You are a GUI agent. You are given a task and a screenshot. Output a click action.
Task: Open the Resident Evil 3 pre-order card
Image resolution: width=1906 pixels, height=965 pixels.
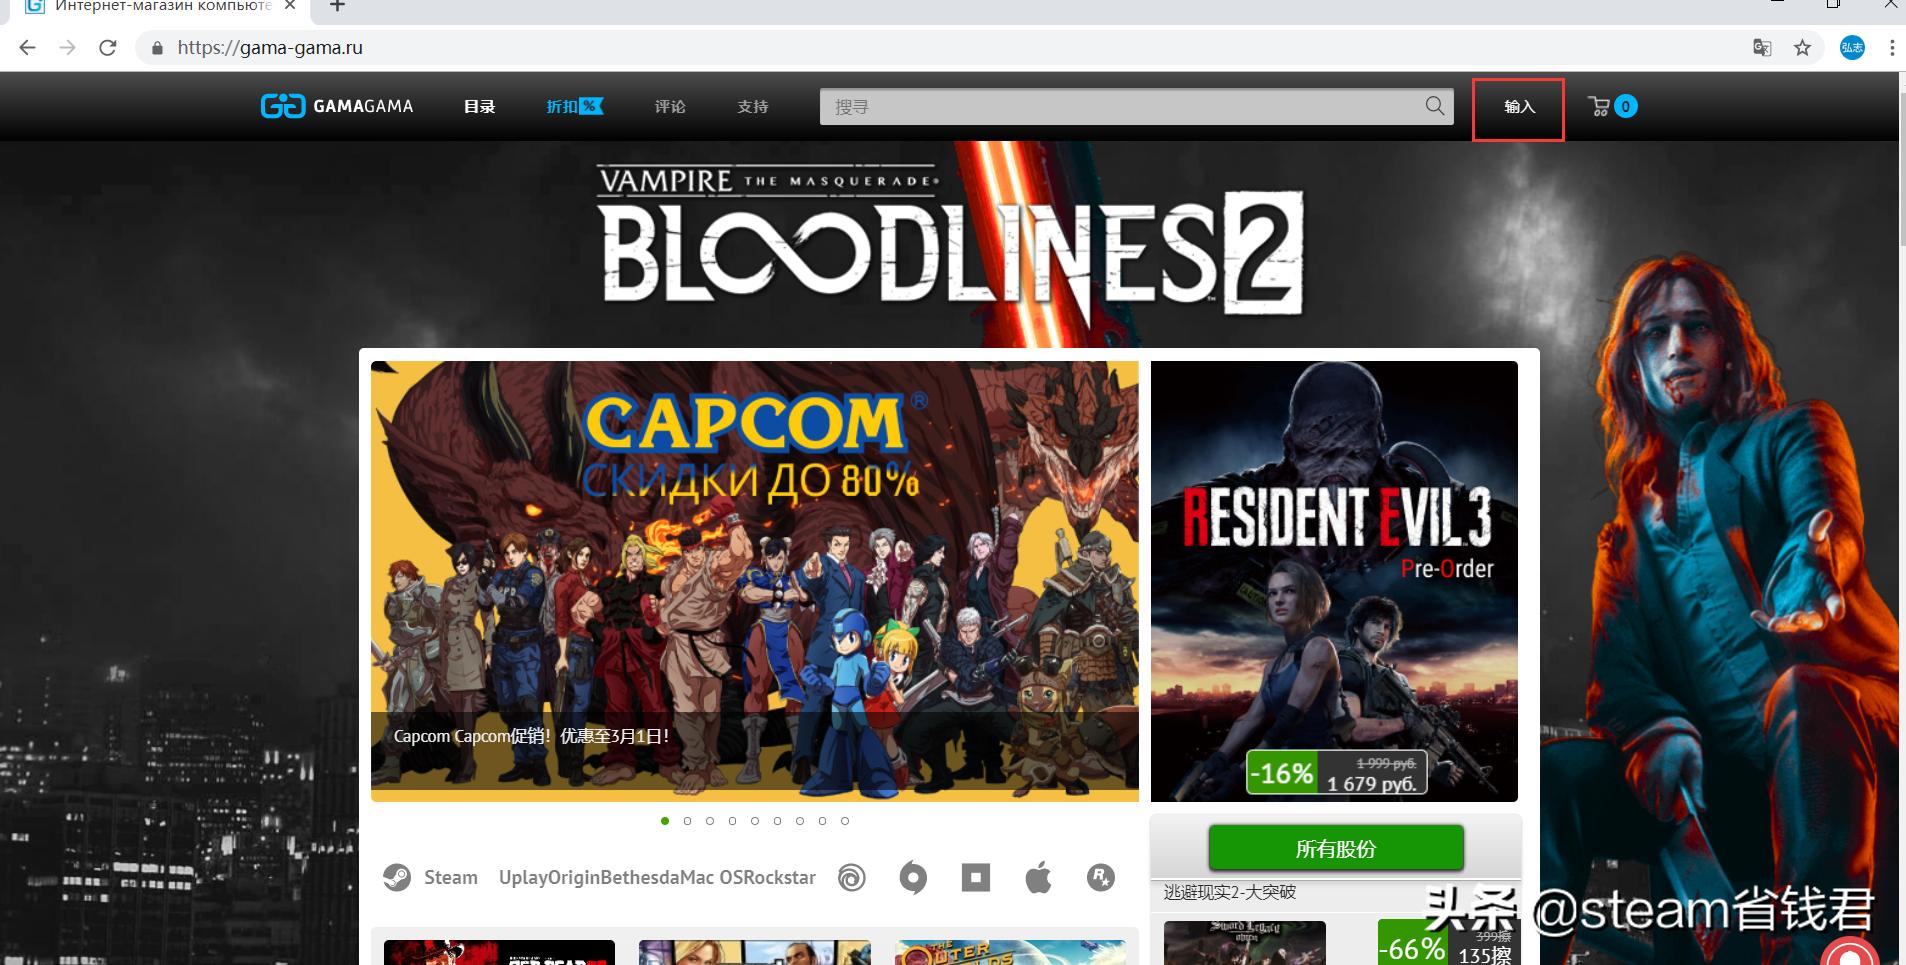pos(1334,581)
